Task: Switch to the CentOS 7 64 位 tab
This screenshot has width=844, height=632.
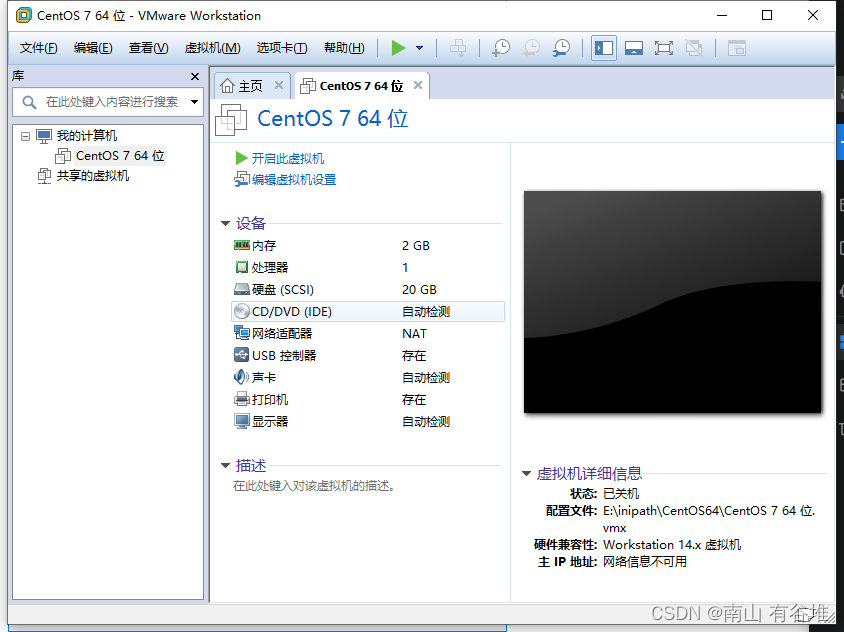Action: pyautogui.click(x=361, y=86)
